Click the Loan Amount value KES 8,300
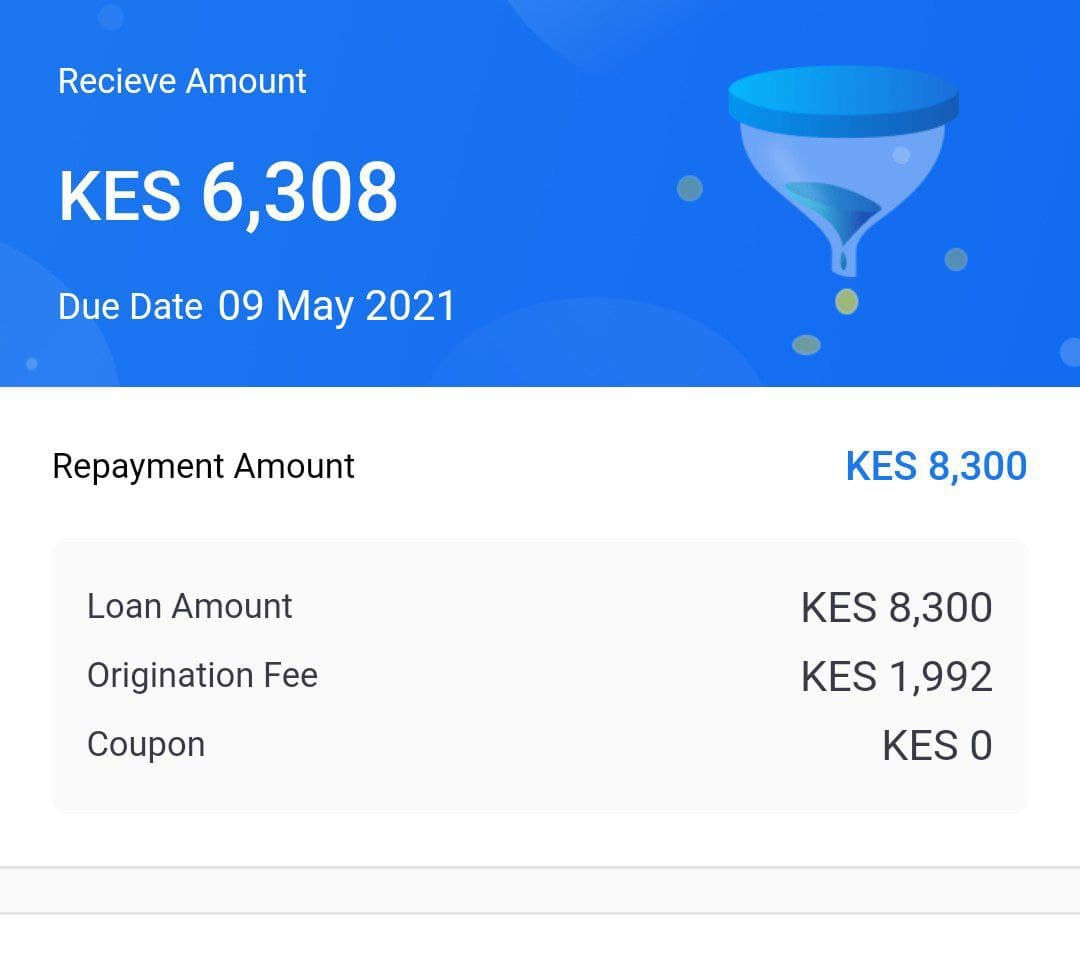 (x=896, y=607)
